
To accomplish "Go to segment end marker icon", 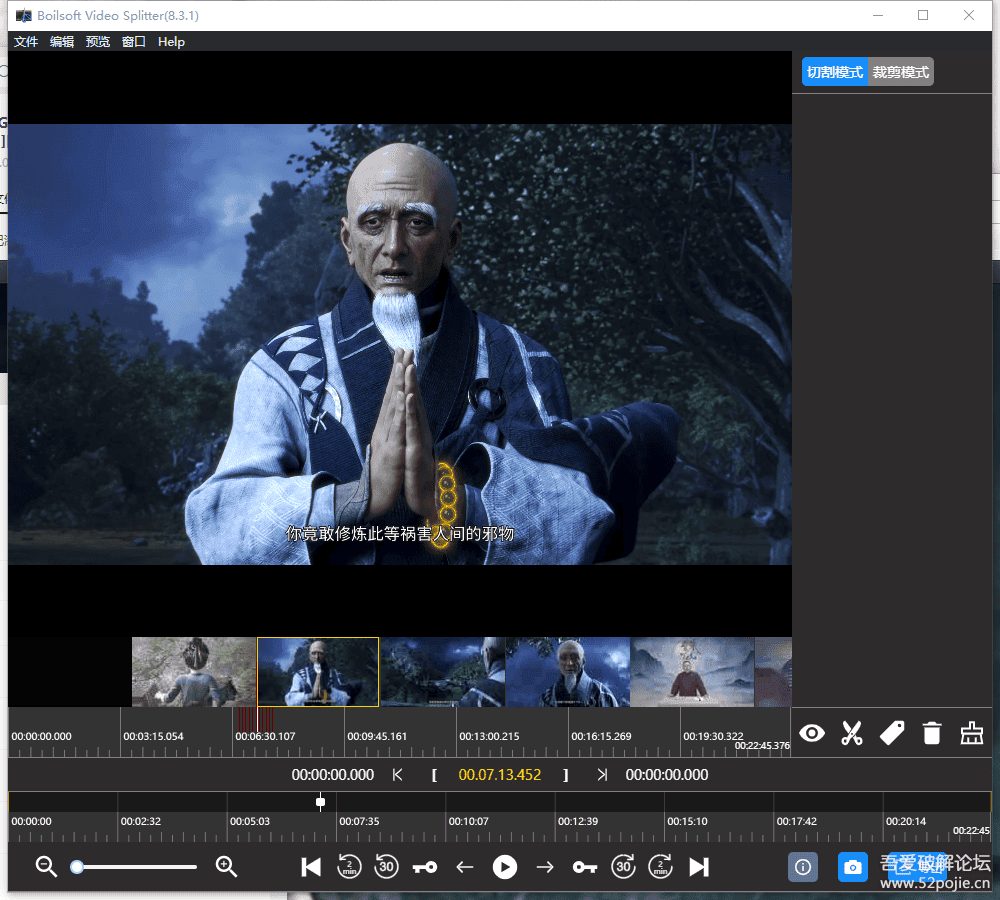I will pyautogui.click(x=602, y=774).
